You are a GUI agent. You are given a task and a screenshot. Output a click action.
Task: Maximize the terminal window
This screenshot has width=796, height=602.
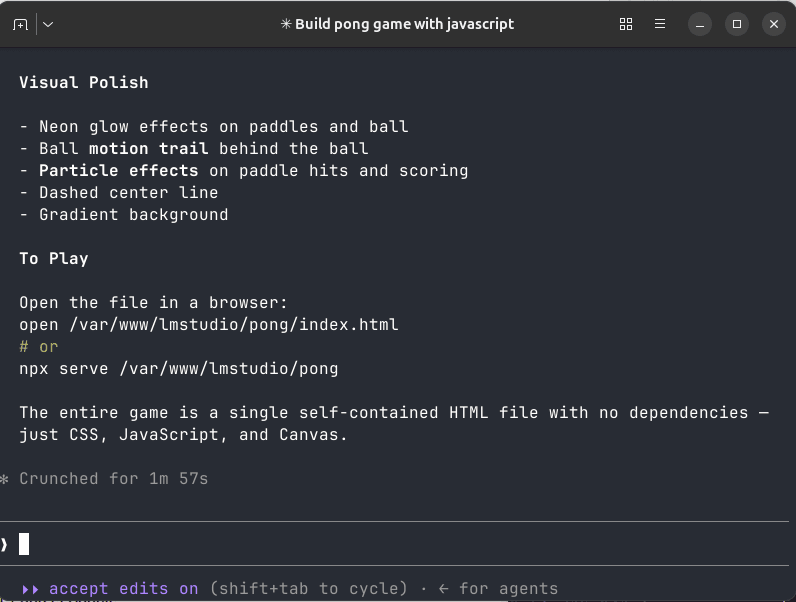coord(737,24)
